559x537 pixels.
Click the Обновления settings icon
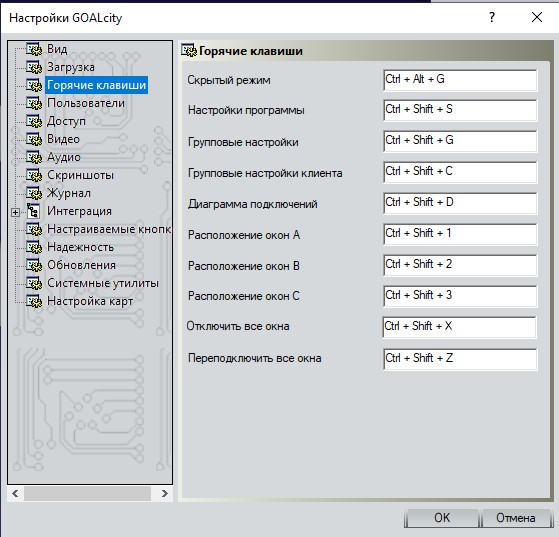click(34, 265)
